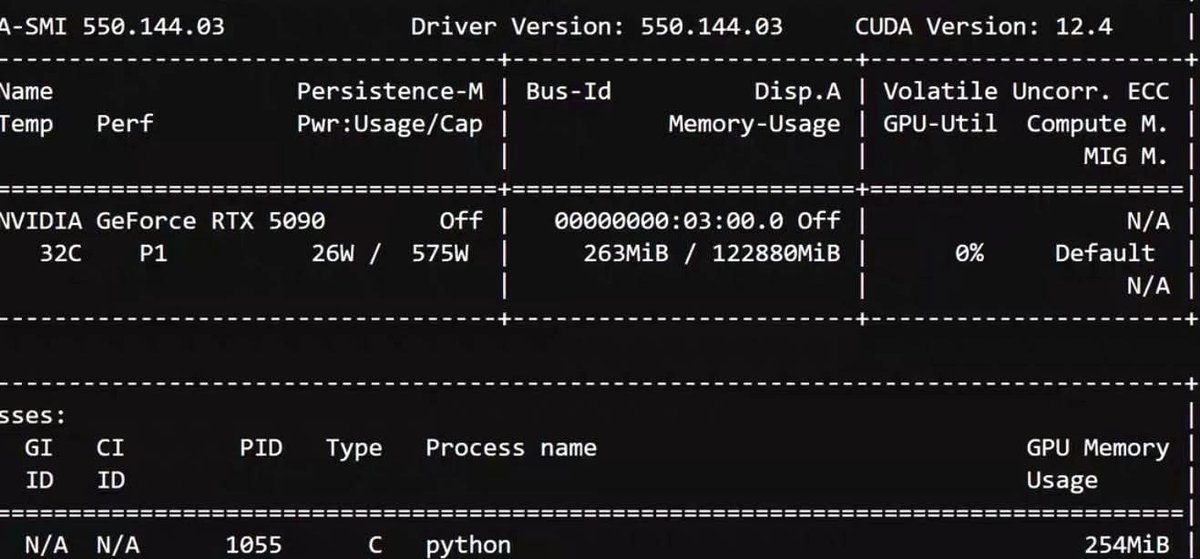Click the 0% GPU utilization value

968,253
